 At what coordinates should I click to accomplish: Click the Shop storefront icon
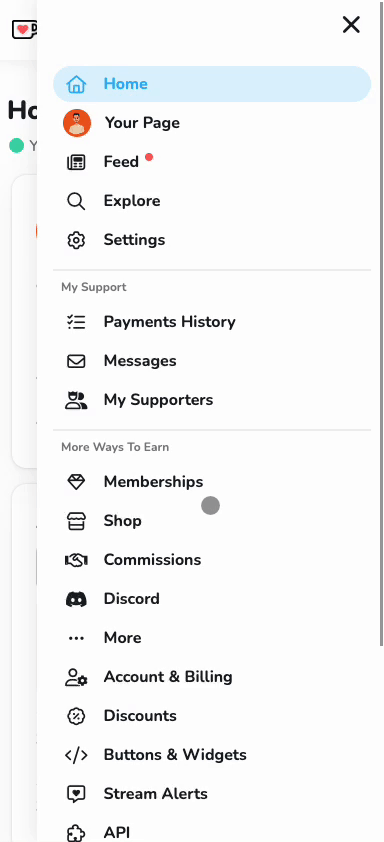point(76,521)
